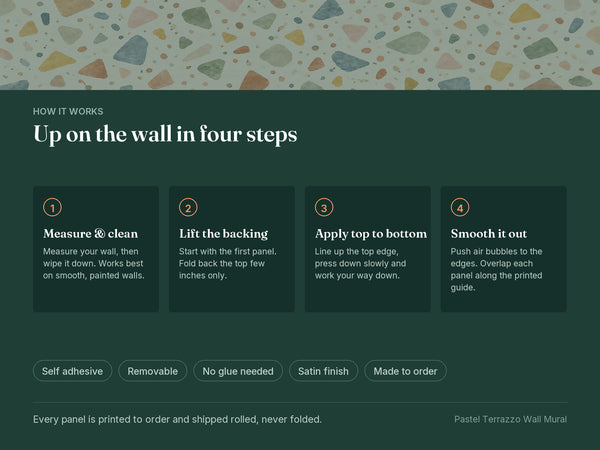Click the step 4 circled number icon

pos(460,207)
